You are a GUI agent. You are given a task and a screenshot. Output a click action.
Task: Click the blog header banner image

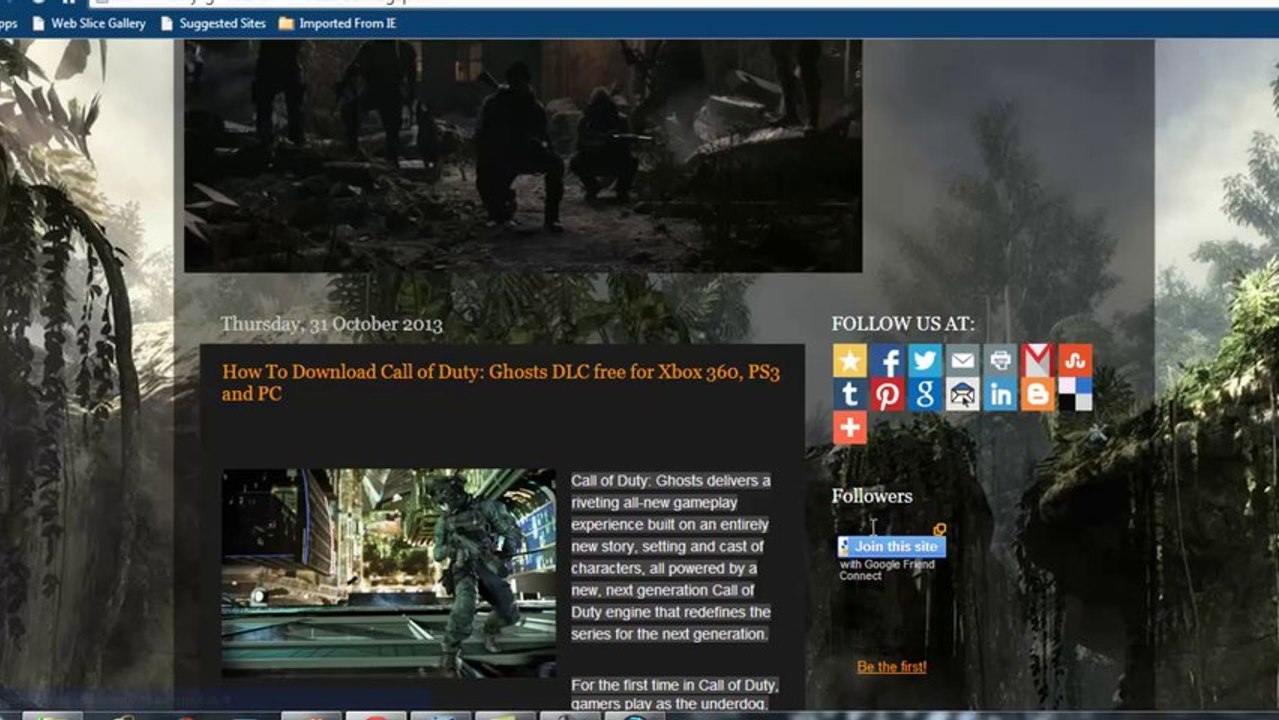coord(523,156)
